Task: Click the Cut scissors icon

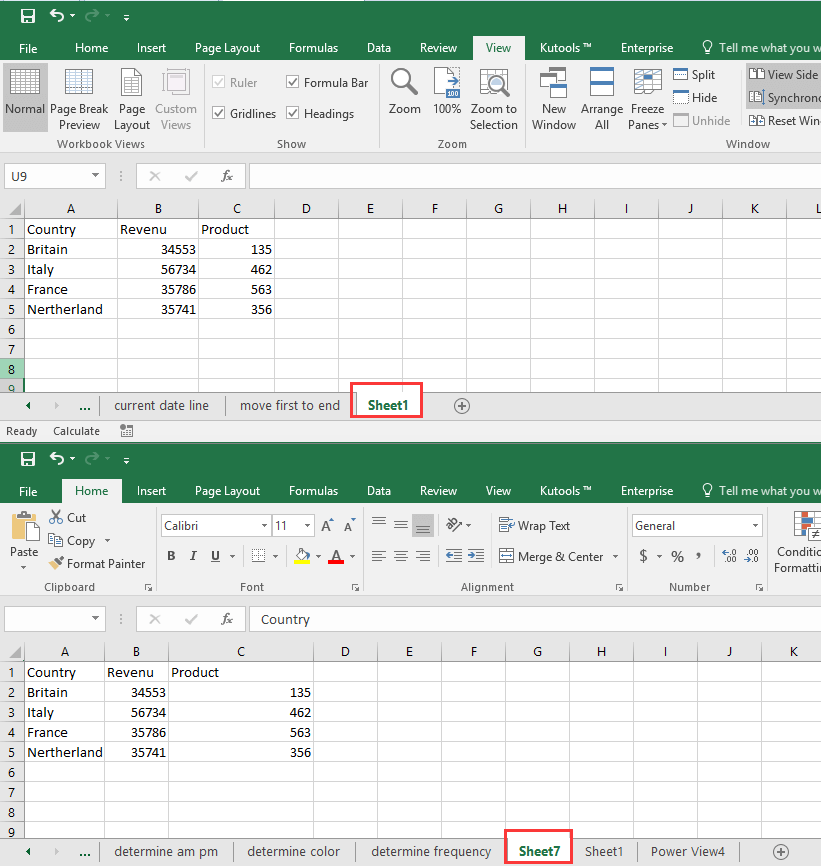Action: coord(55,518)
